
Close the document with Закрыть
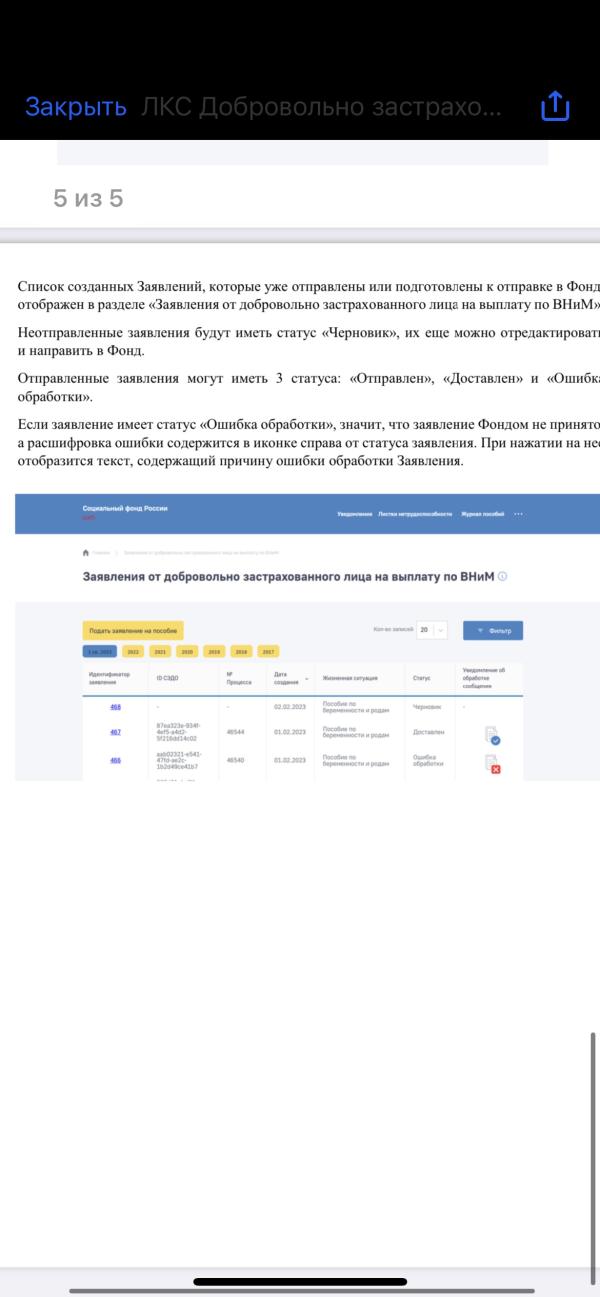click(76, 107)
